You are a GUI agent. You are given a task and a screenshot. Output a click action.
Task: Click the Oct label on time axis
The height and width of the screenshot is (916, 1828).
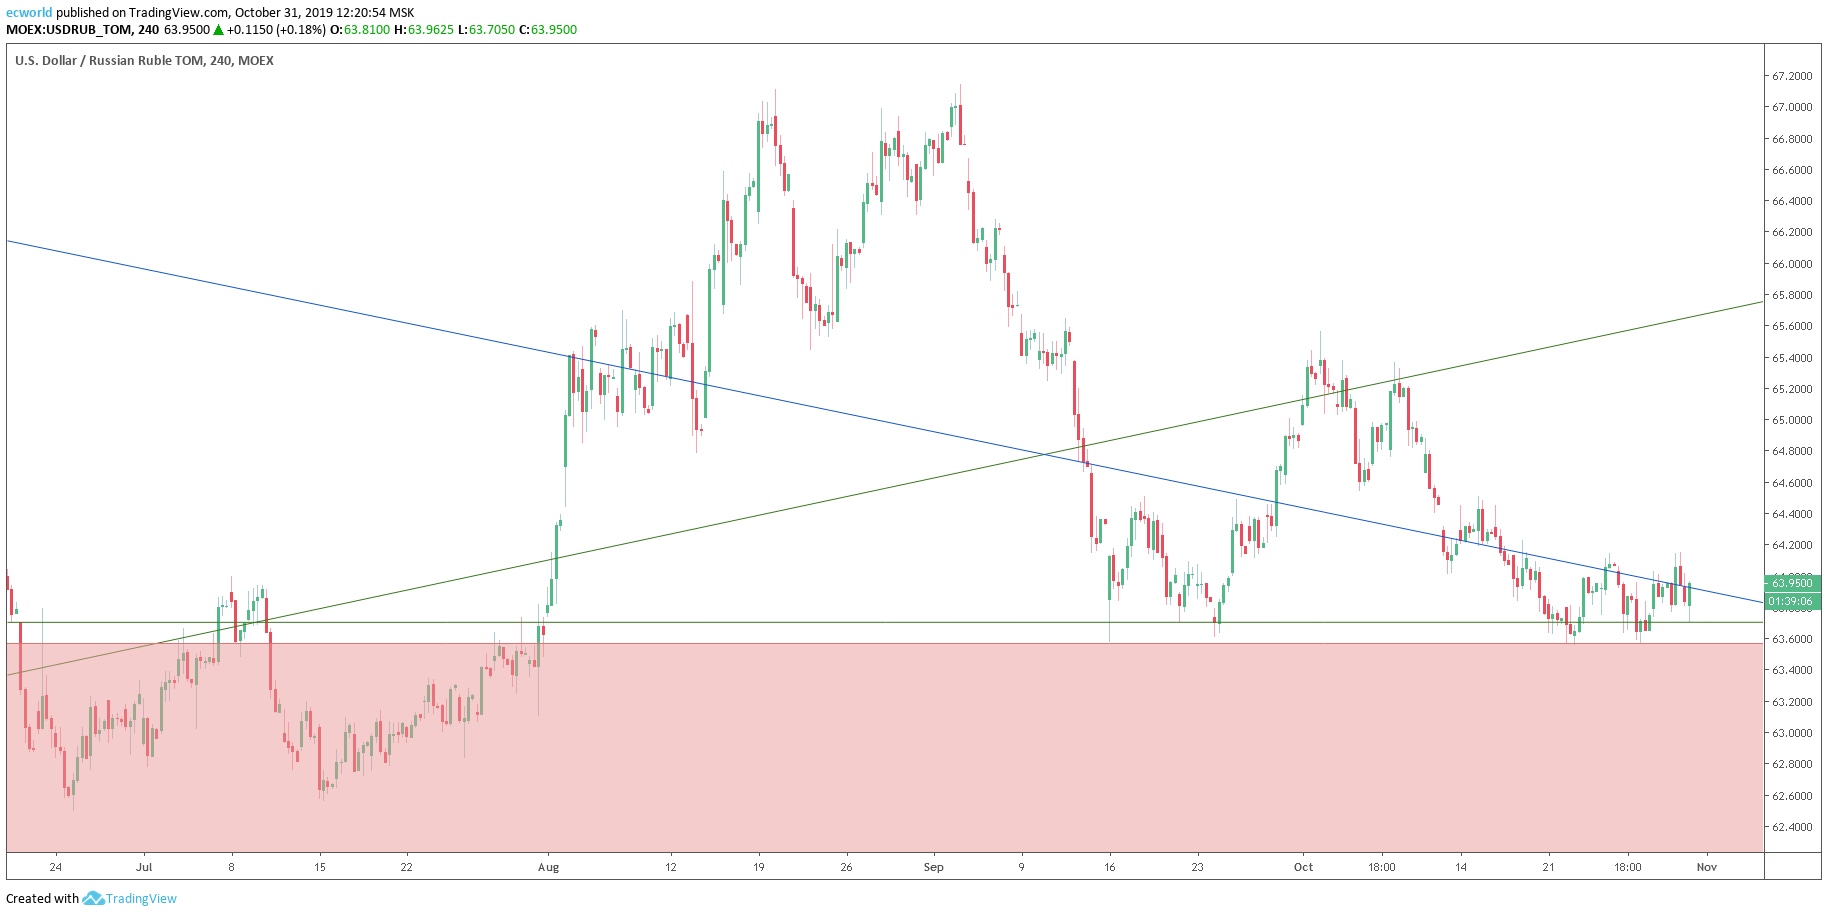click(x=1303, y=867)
